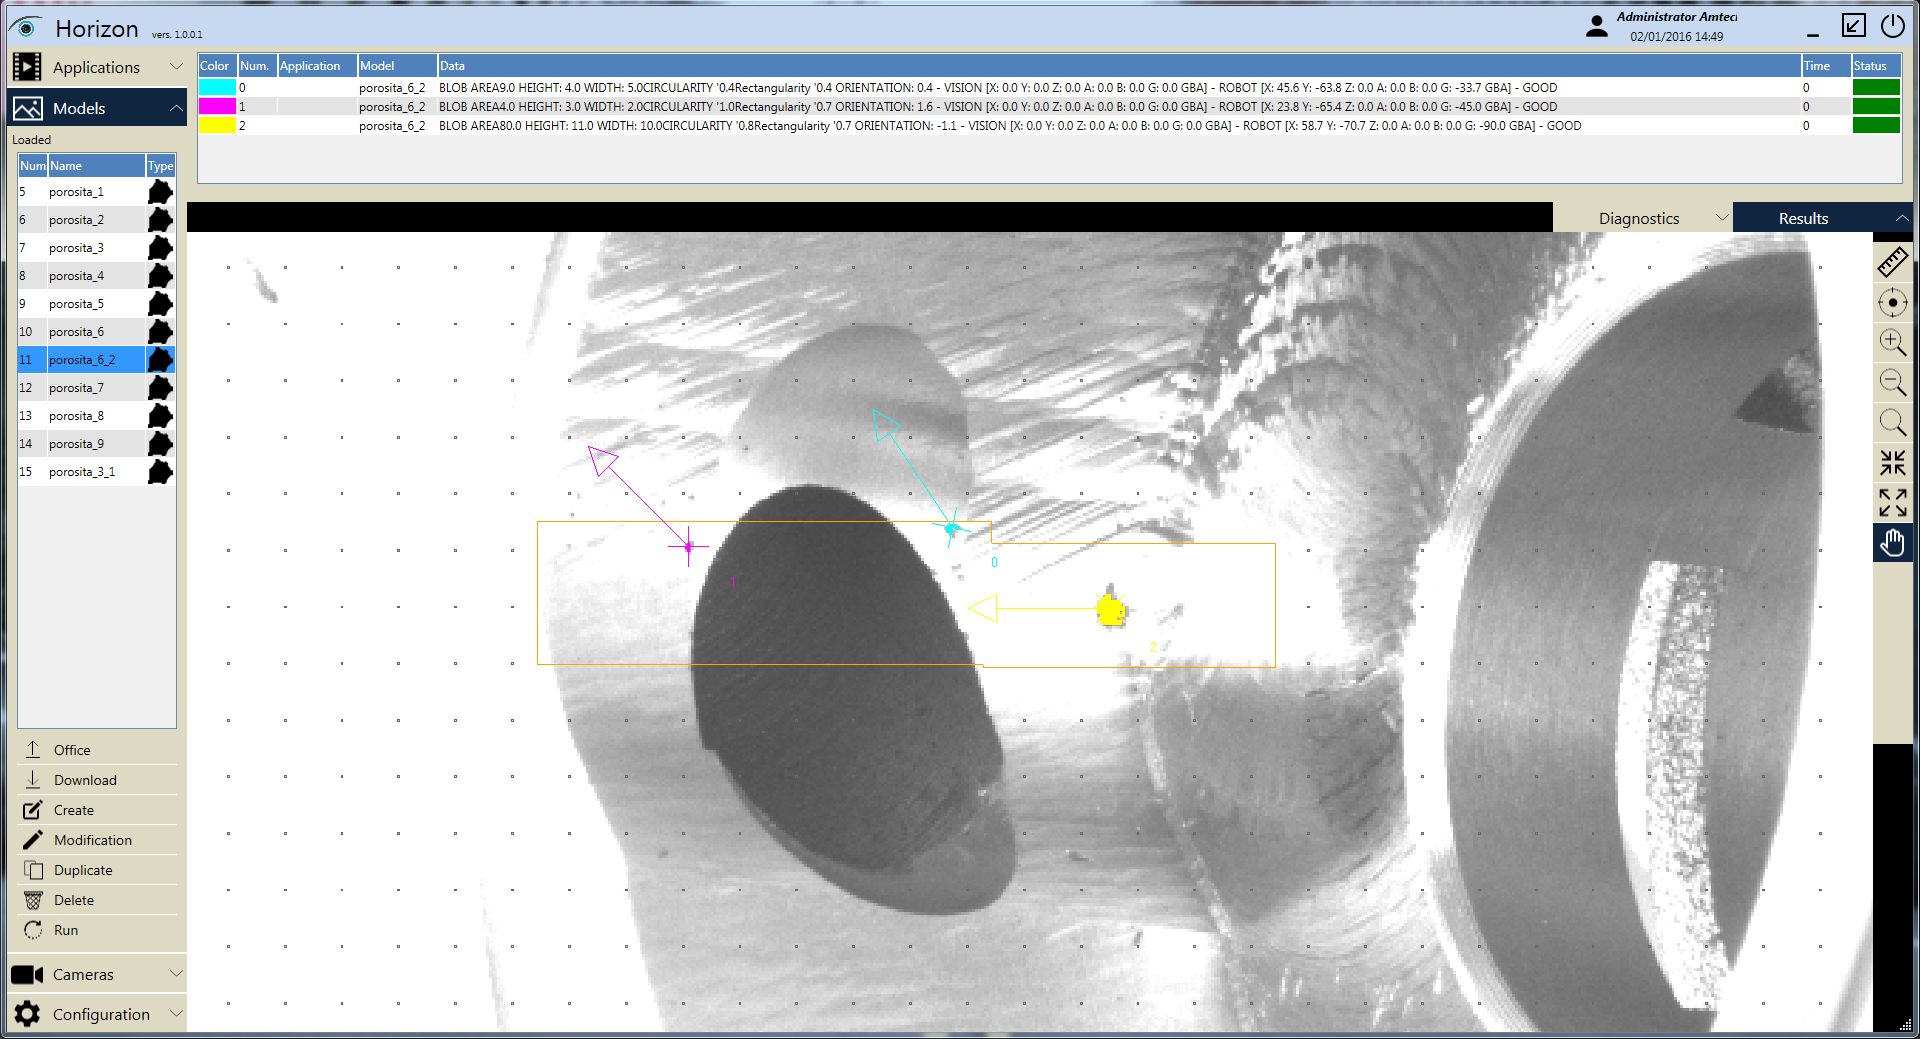Click the yellow blob marker in the image
This screenshot has height=1039, width=1920.
coord(1111,609)
